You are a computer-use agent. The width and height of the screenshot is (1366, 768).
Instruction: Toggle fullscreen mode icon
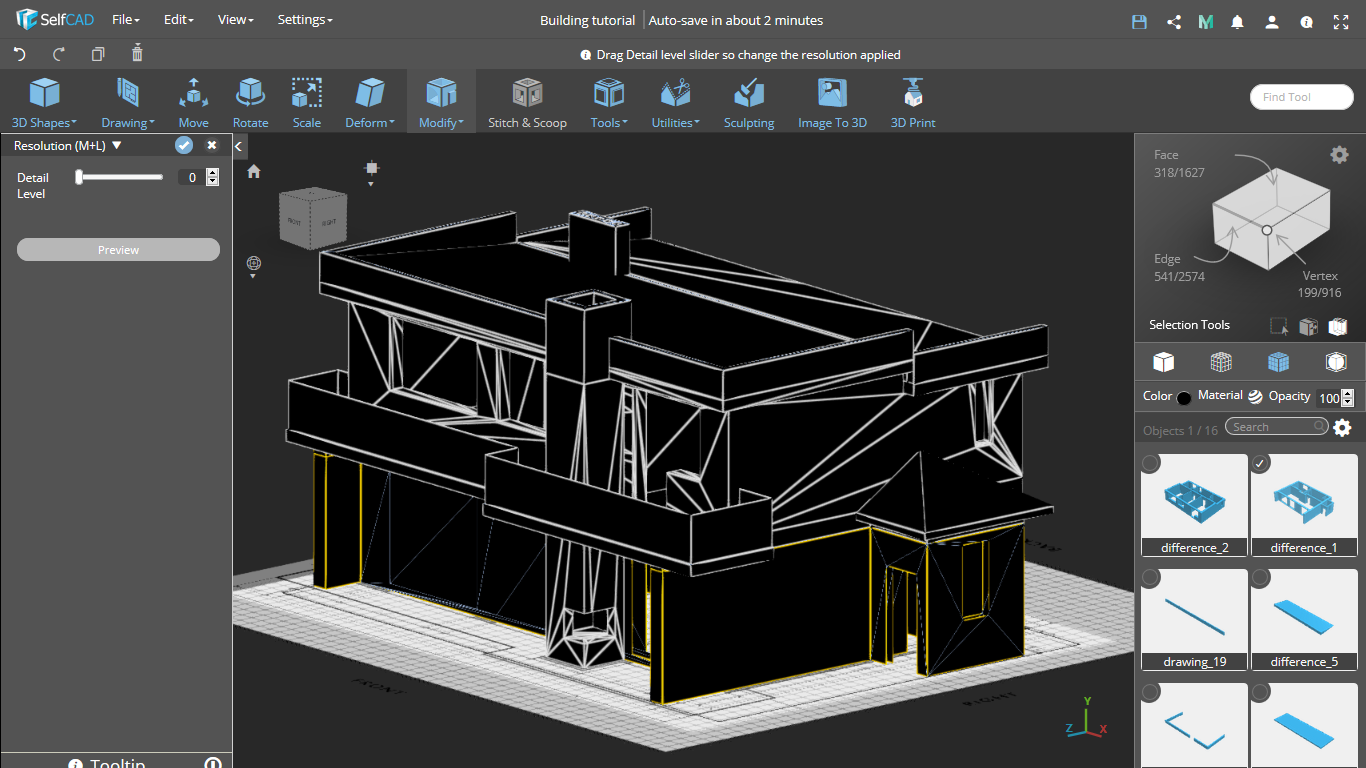pos(1341,21)
